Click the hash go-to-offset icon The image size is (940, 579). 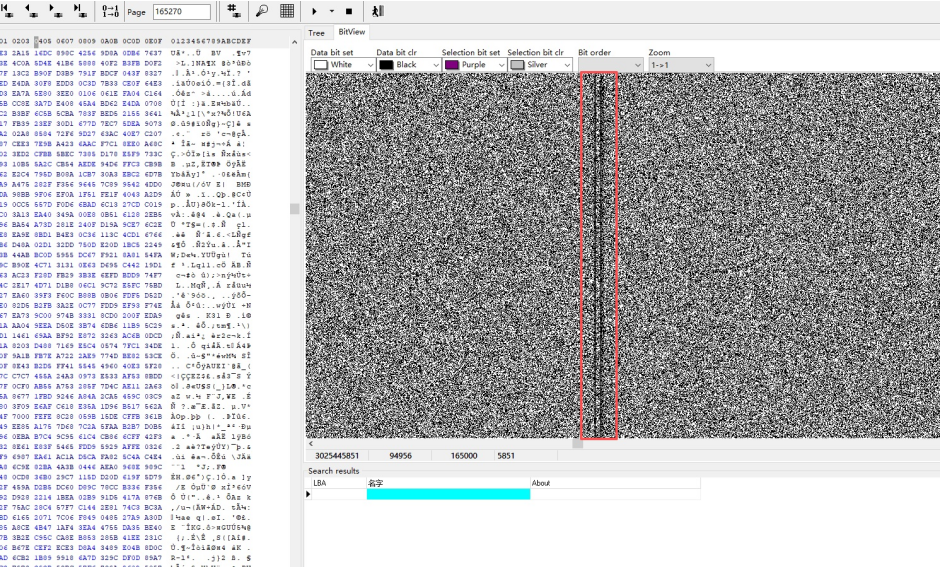(x=234, y=10)
